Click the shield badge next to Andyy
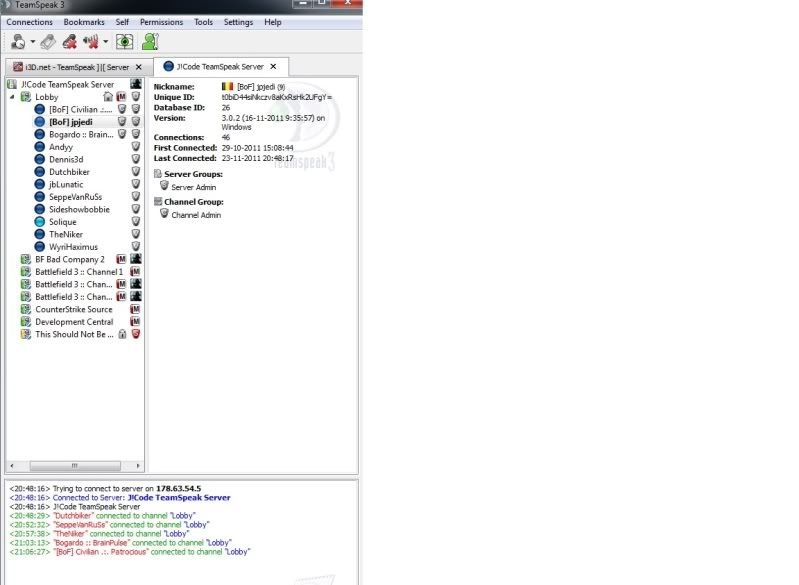The width and height of the screenshot is (799, 585). (136, 147)
